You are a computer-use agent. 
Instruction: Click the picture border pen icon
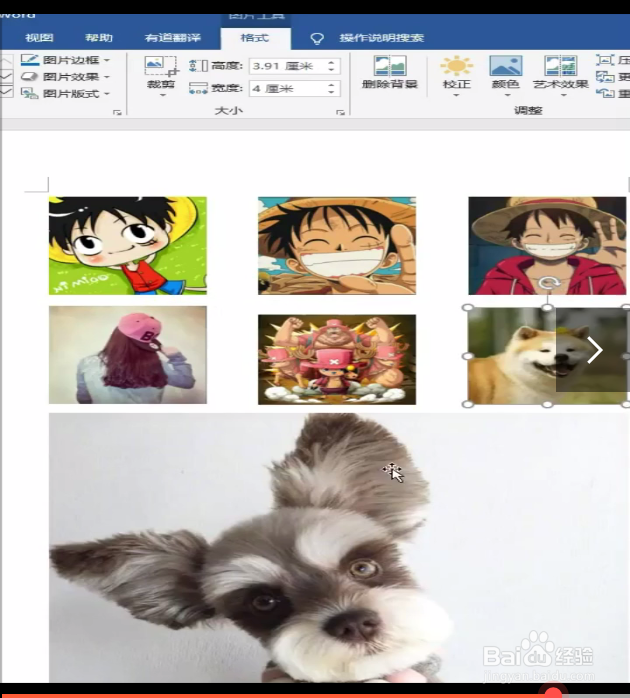click(x=30, y=60)
